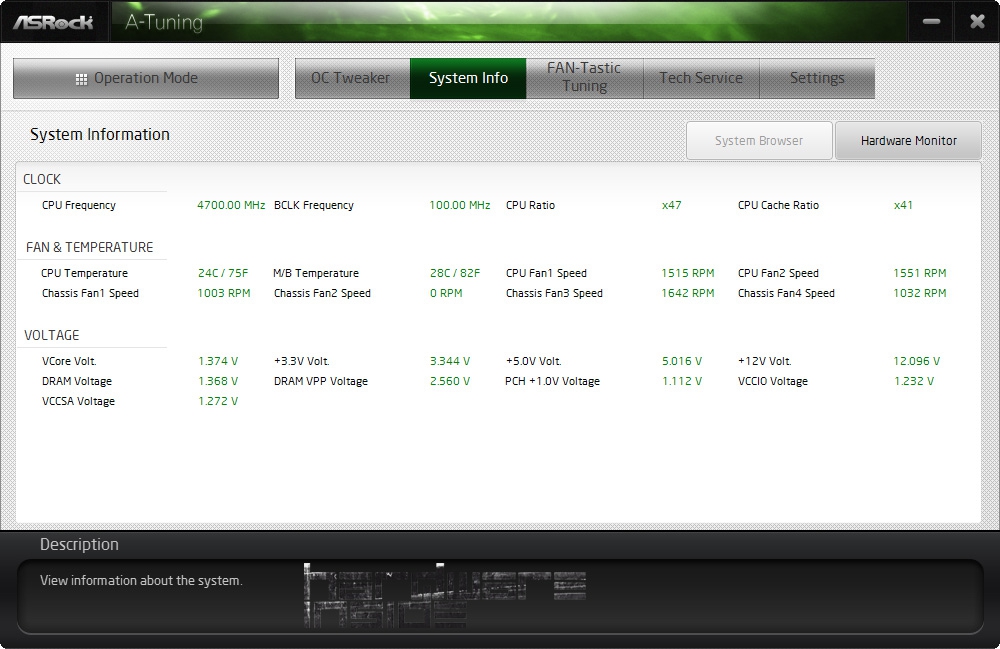Click the FAN & TEMPERATURE section heading
Viewport: 1000px width, 649px height.
pos(89,247)
